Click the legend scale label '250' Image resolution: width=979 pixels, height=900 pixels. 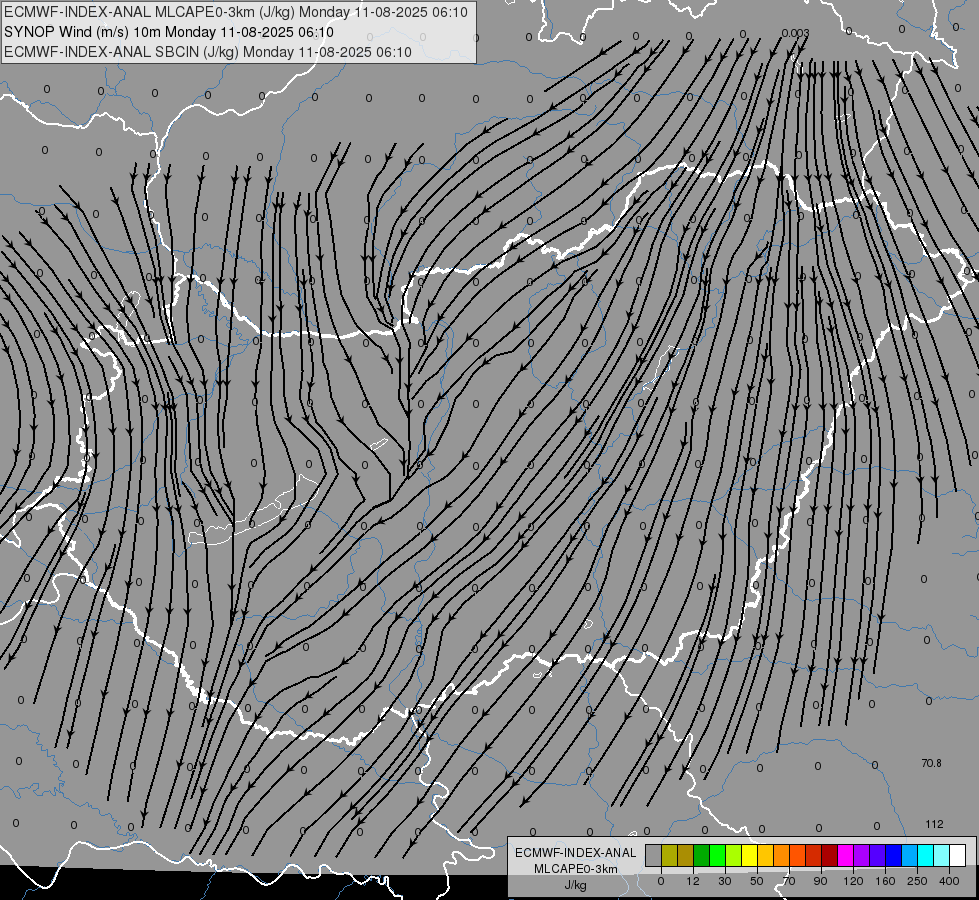[917, 881]
